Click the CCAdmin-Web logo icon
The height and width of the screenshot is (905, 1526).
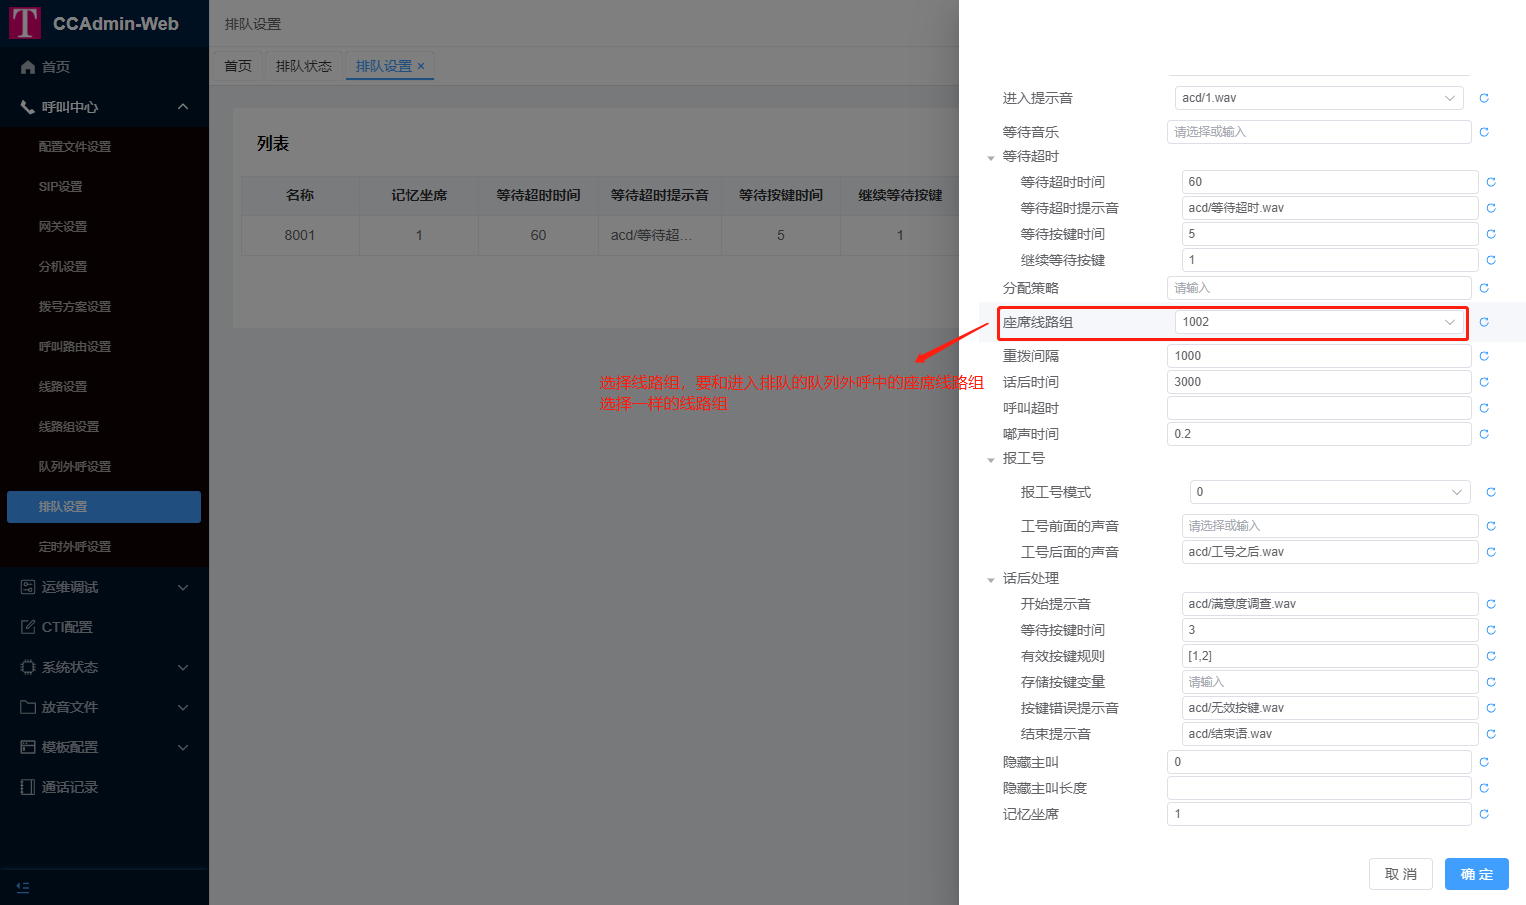25,23
